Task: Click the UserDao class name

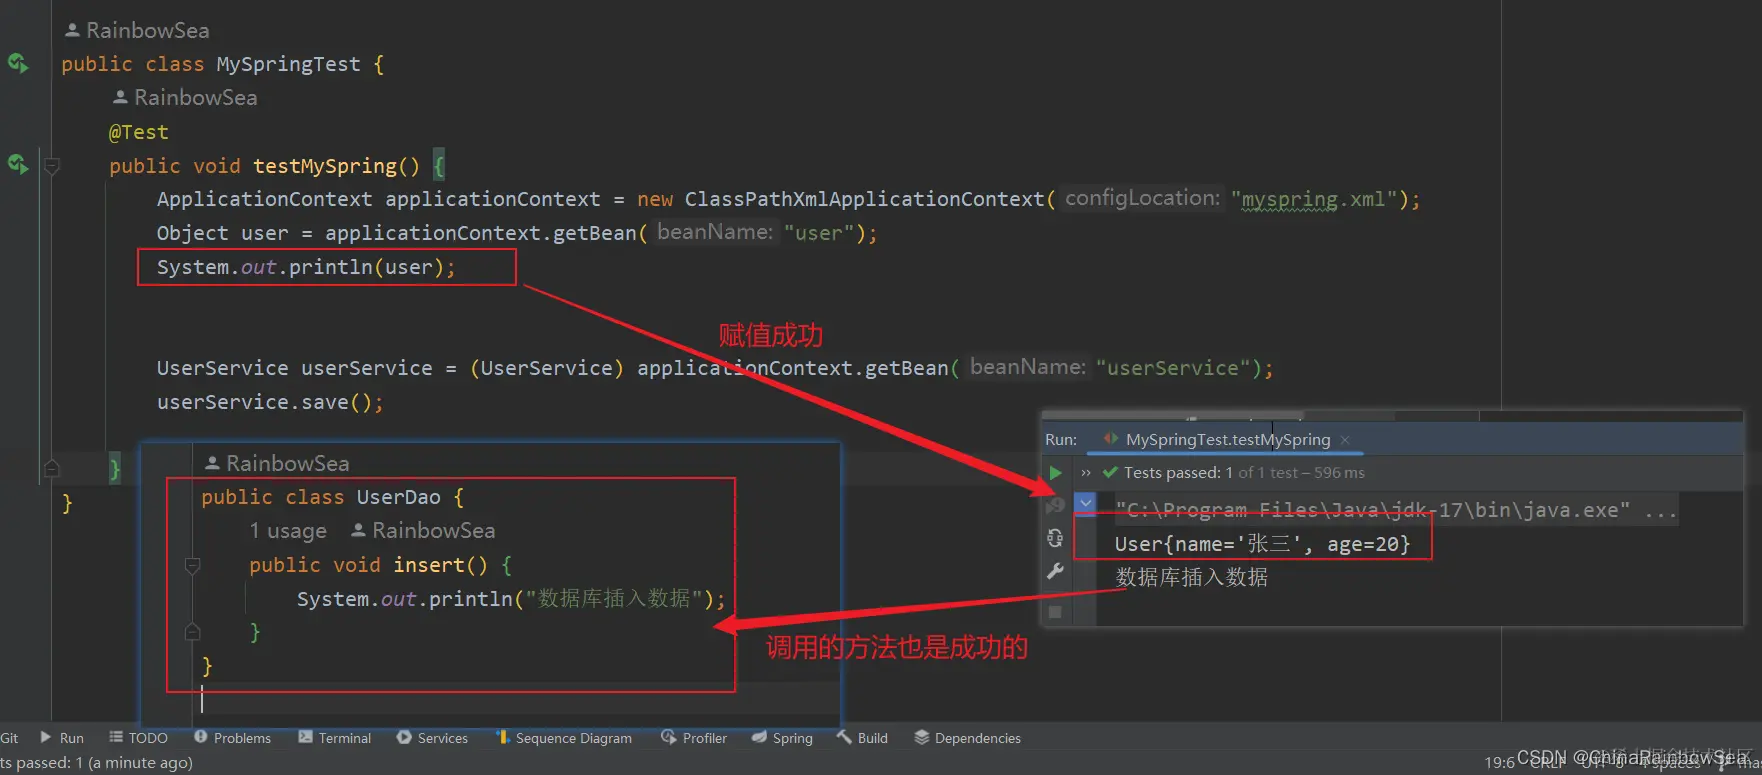Action: pos(398,497)
